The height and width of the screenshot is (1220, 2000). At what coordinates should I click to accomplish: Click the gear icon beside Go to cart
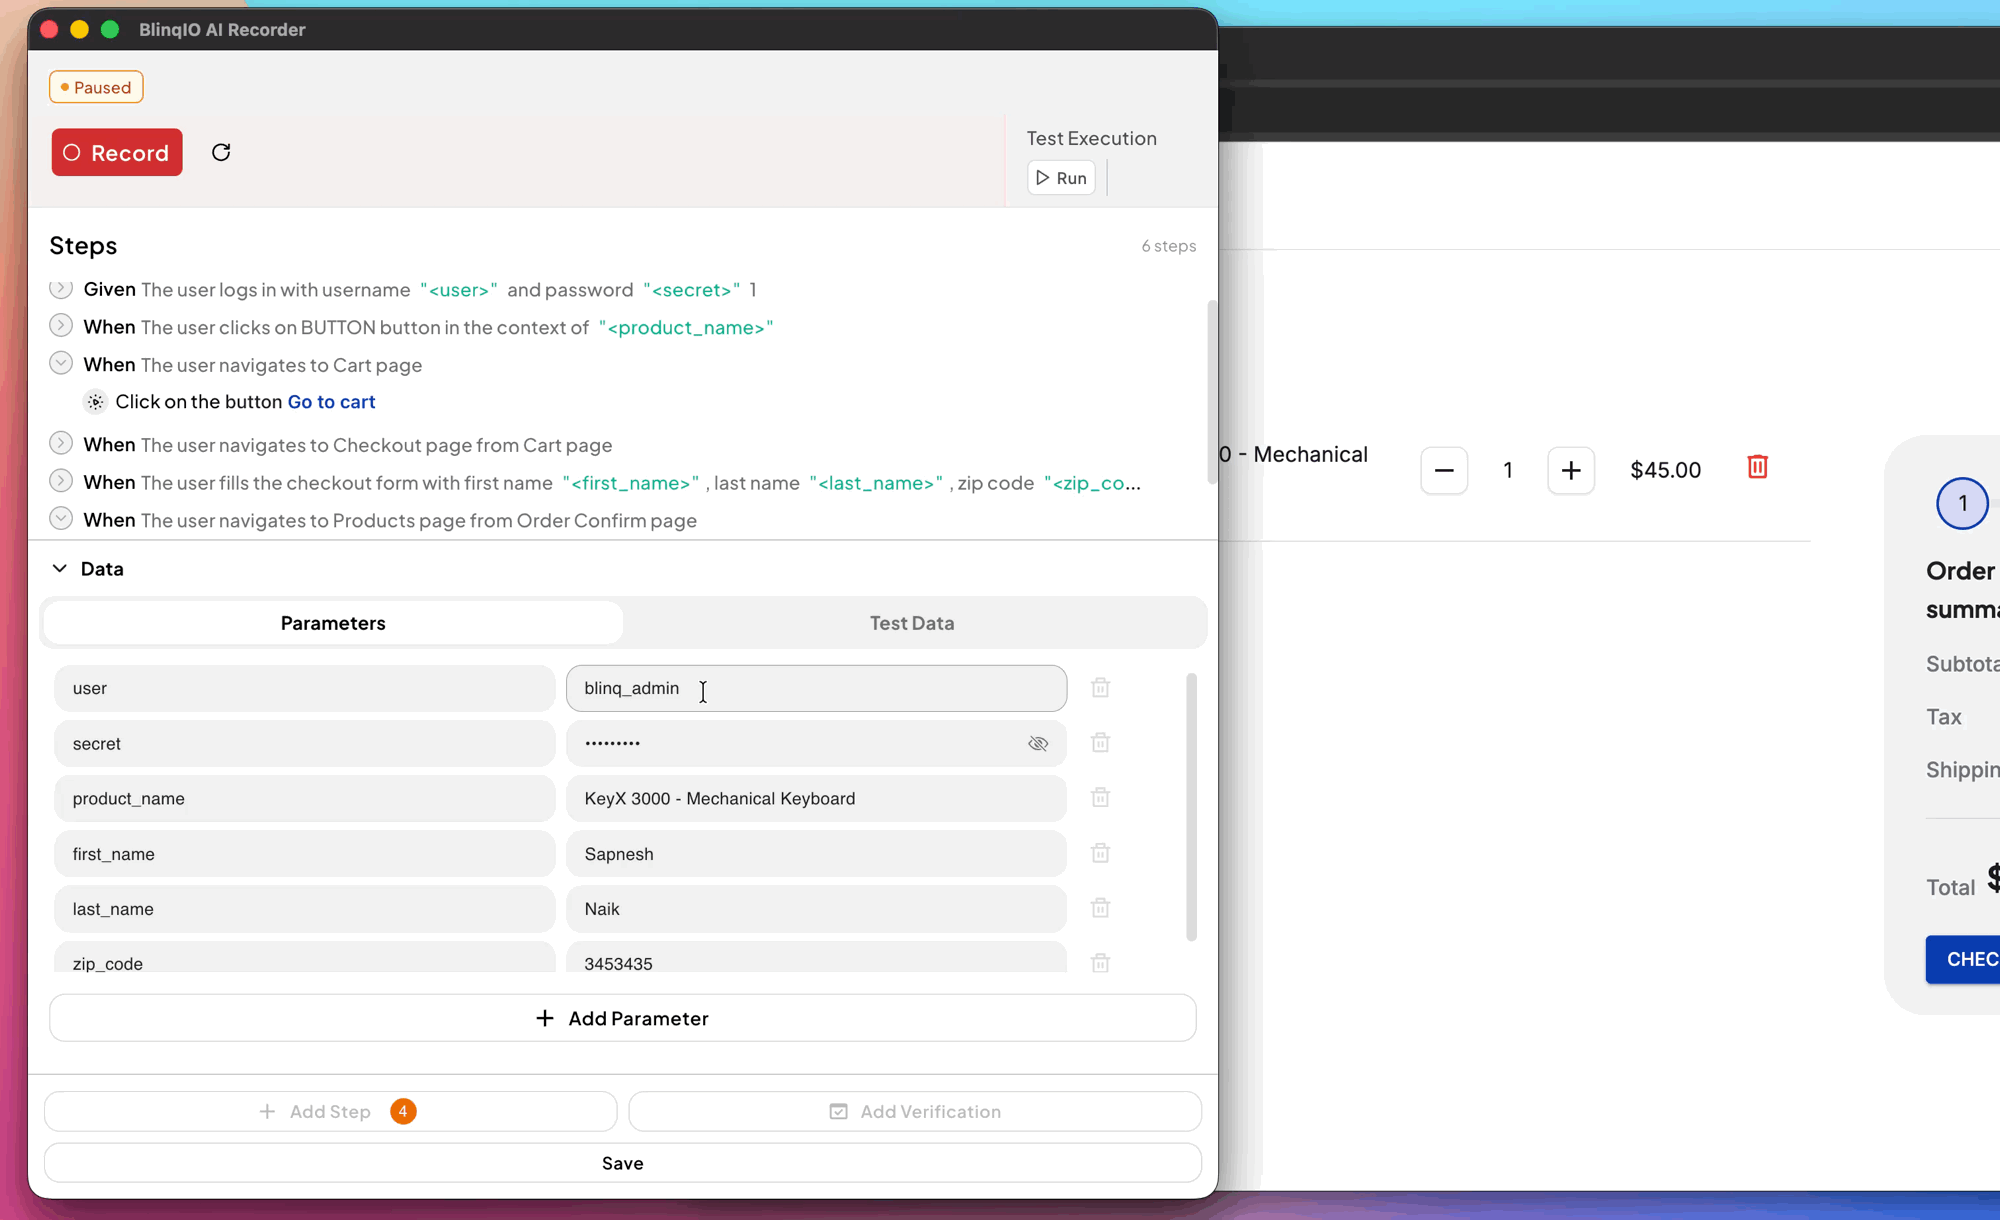coord(95,402)
